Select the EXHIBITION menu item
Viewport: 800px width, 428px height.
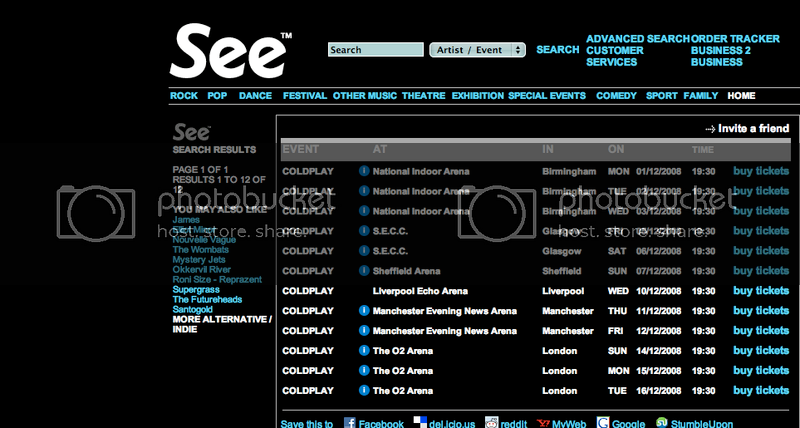point(478,95)
